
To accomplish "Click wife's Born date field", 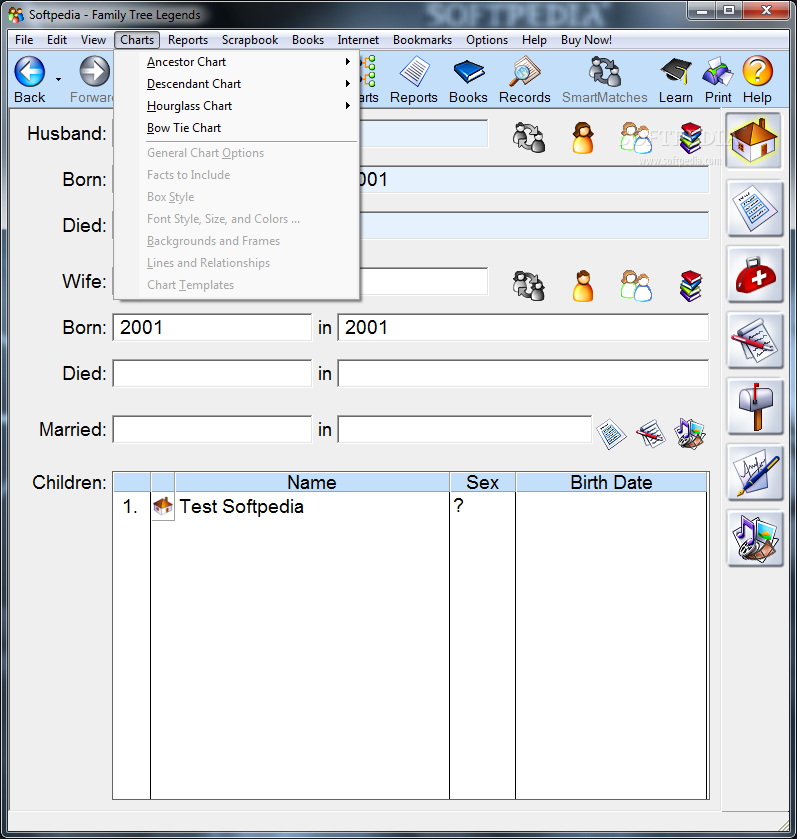I will click(x=212, y=327).
